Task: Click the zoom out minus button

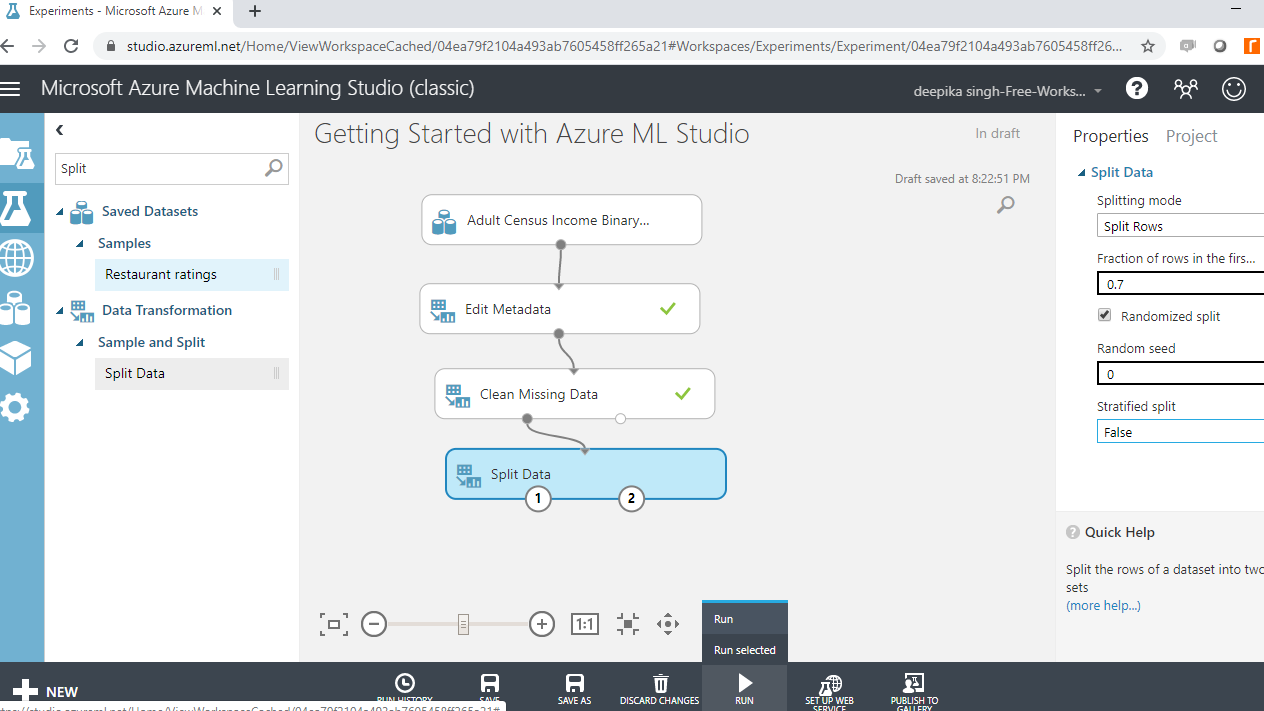Action: click(x=374, y=625)
